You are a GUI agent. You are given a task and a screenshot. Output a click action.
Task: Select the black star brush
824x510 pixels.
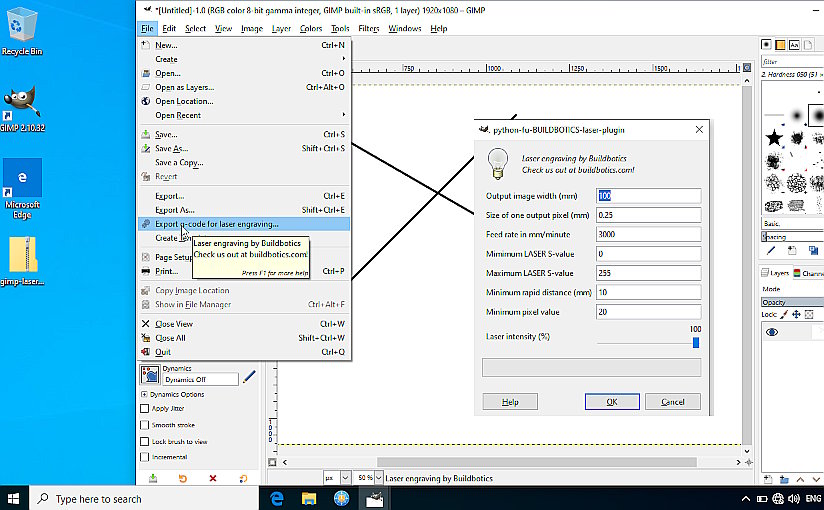[774, 138]
